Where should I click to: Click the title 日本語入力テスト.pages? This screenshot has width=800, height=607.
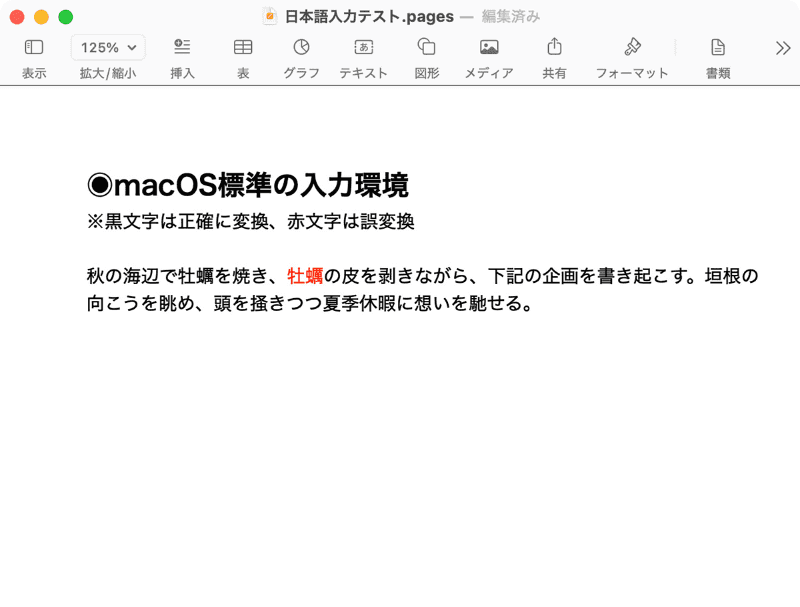point(369,17)
